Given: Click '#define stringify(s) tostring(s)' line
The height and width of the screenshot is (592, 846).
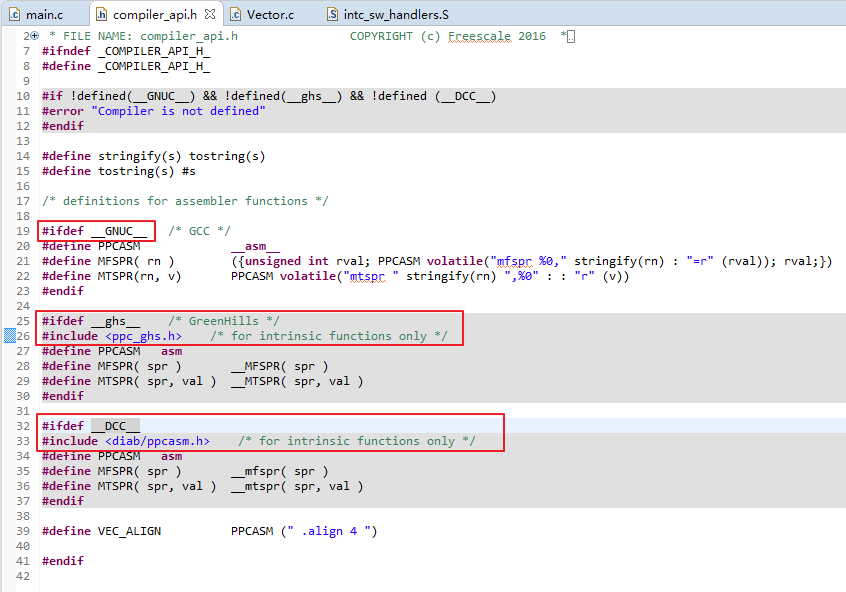Looking at the screenshot, I should click(153, 156).
